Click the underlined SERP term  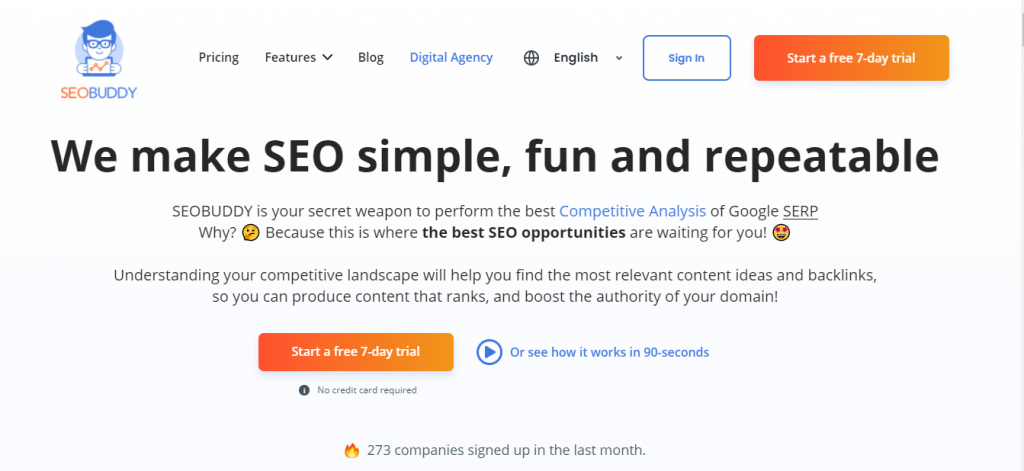800,211
